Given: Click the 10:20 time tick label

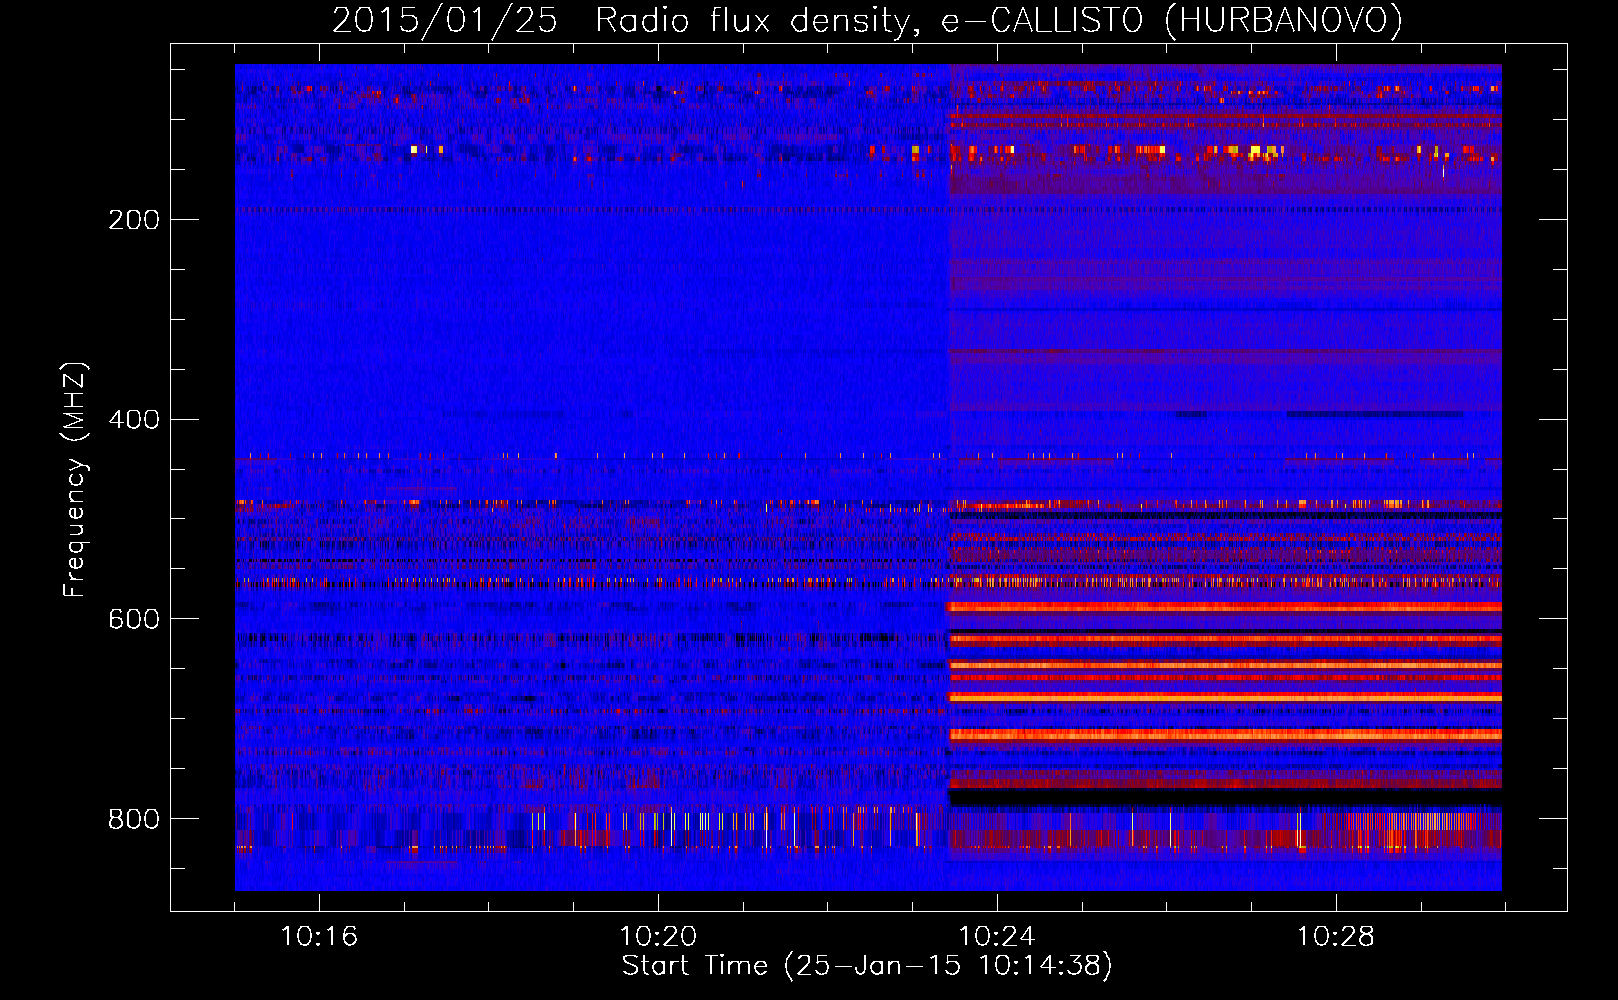Looking at the screenshot, I should 658,937.
